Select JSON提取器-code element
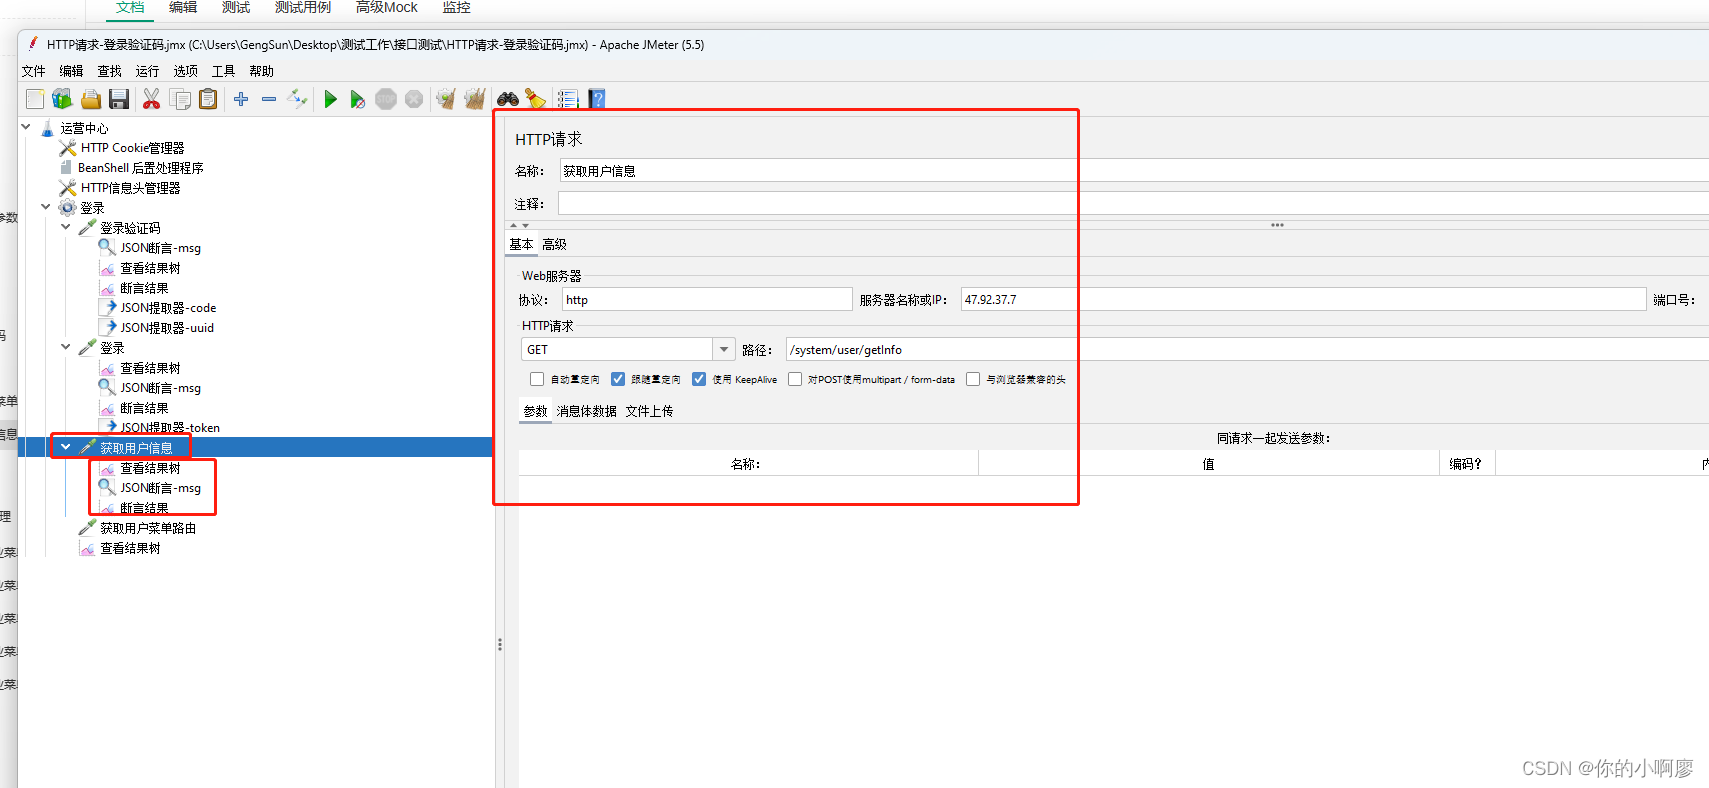Image resolution: width=1709 pixels, height=788 pixels. point(168,308)
